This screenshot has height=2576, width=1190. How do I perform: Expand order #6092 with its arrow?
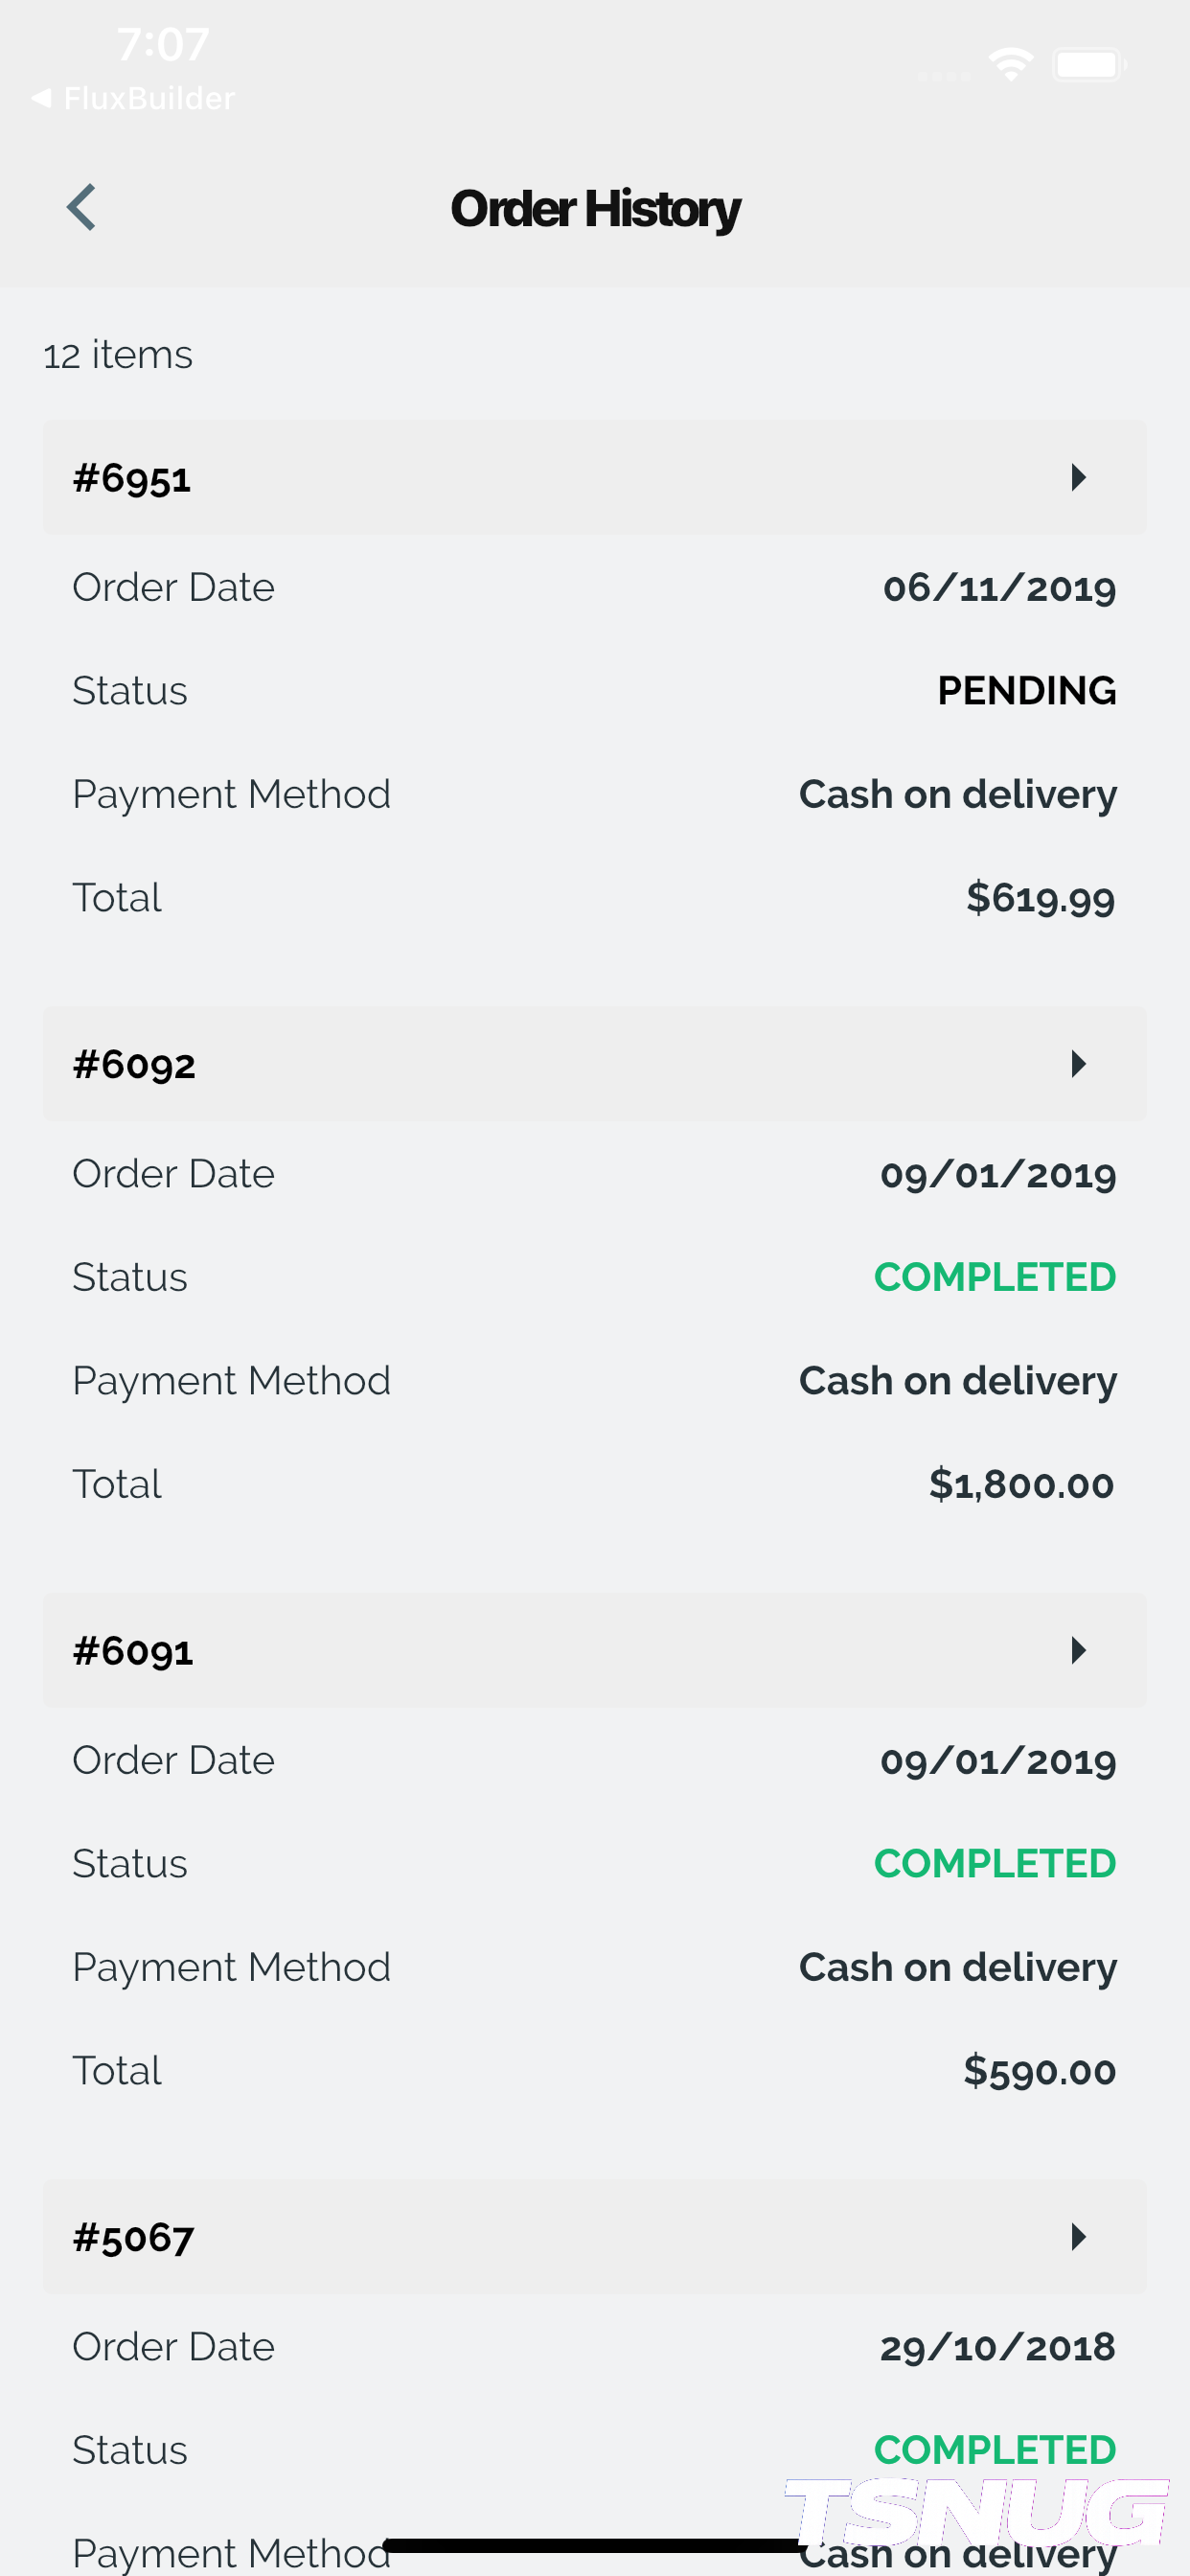click(x=1077, y=1064)
